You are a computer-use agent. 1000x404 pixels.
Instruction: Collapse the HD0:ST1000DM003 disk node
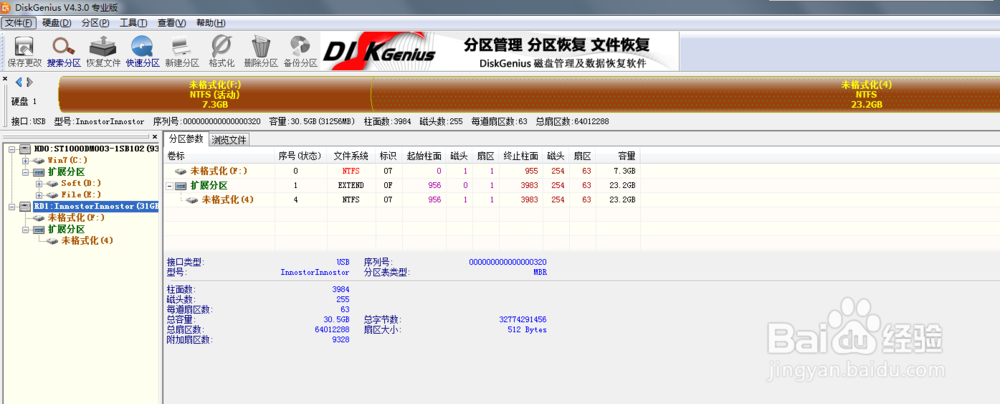pyautogui.click(x=11, y=149)
